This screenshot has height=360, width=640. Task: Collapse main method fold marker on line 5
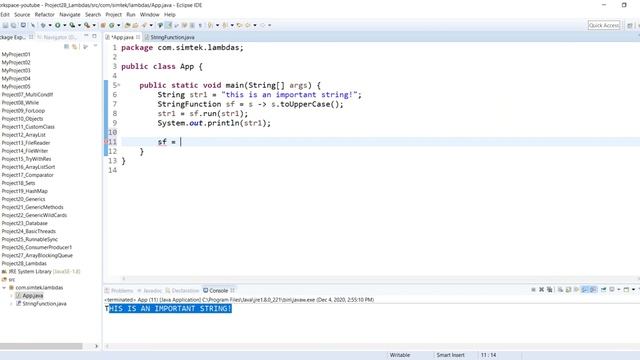pos(119,85)
